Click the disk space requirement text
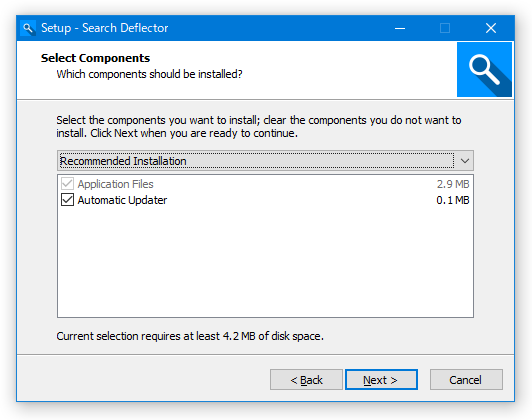 [x=190, y=336]
